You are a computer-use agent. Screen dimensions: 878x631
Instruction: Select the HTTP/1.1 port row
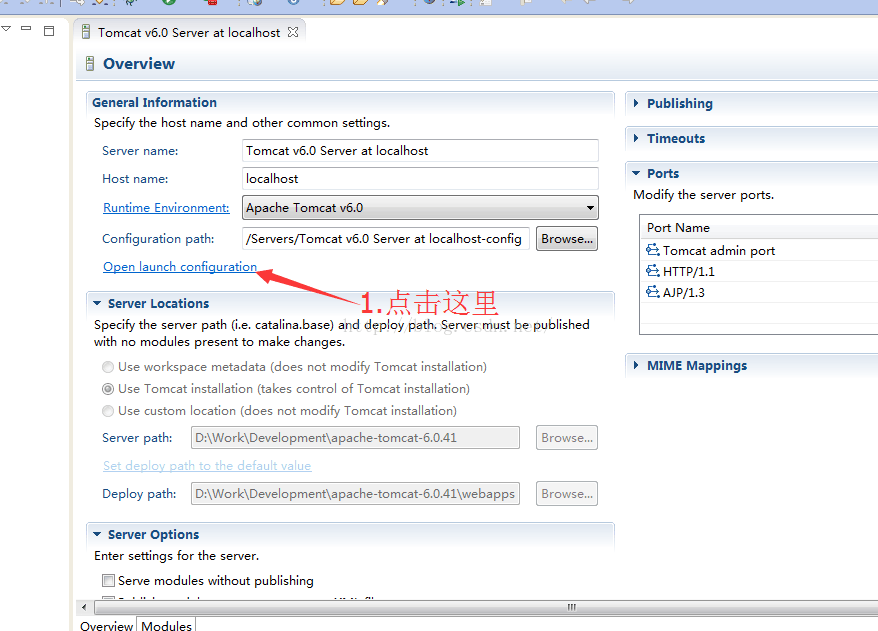click(x=759, y=272)
